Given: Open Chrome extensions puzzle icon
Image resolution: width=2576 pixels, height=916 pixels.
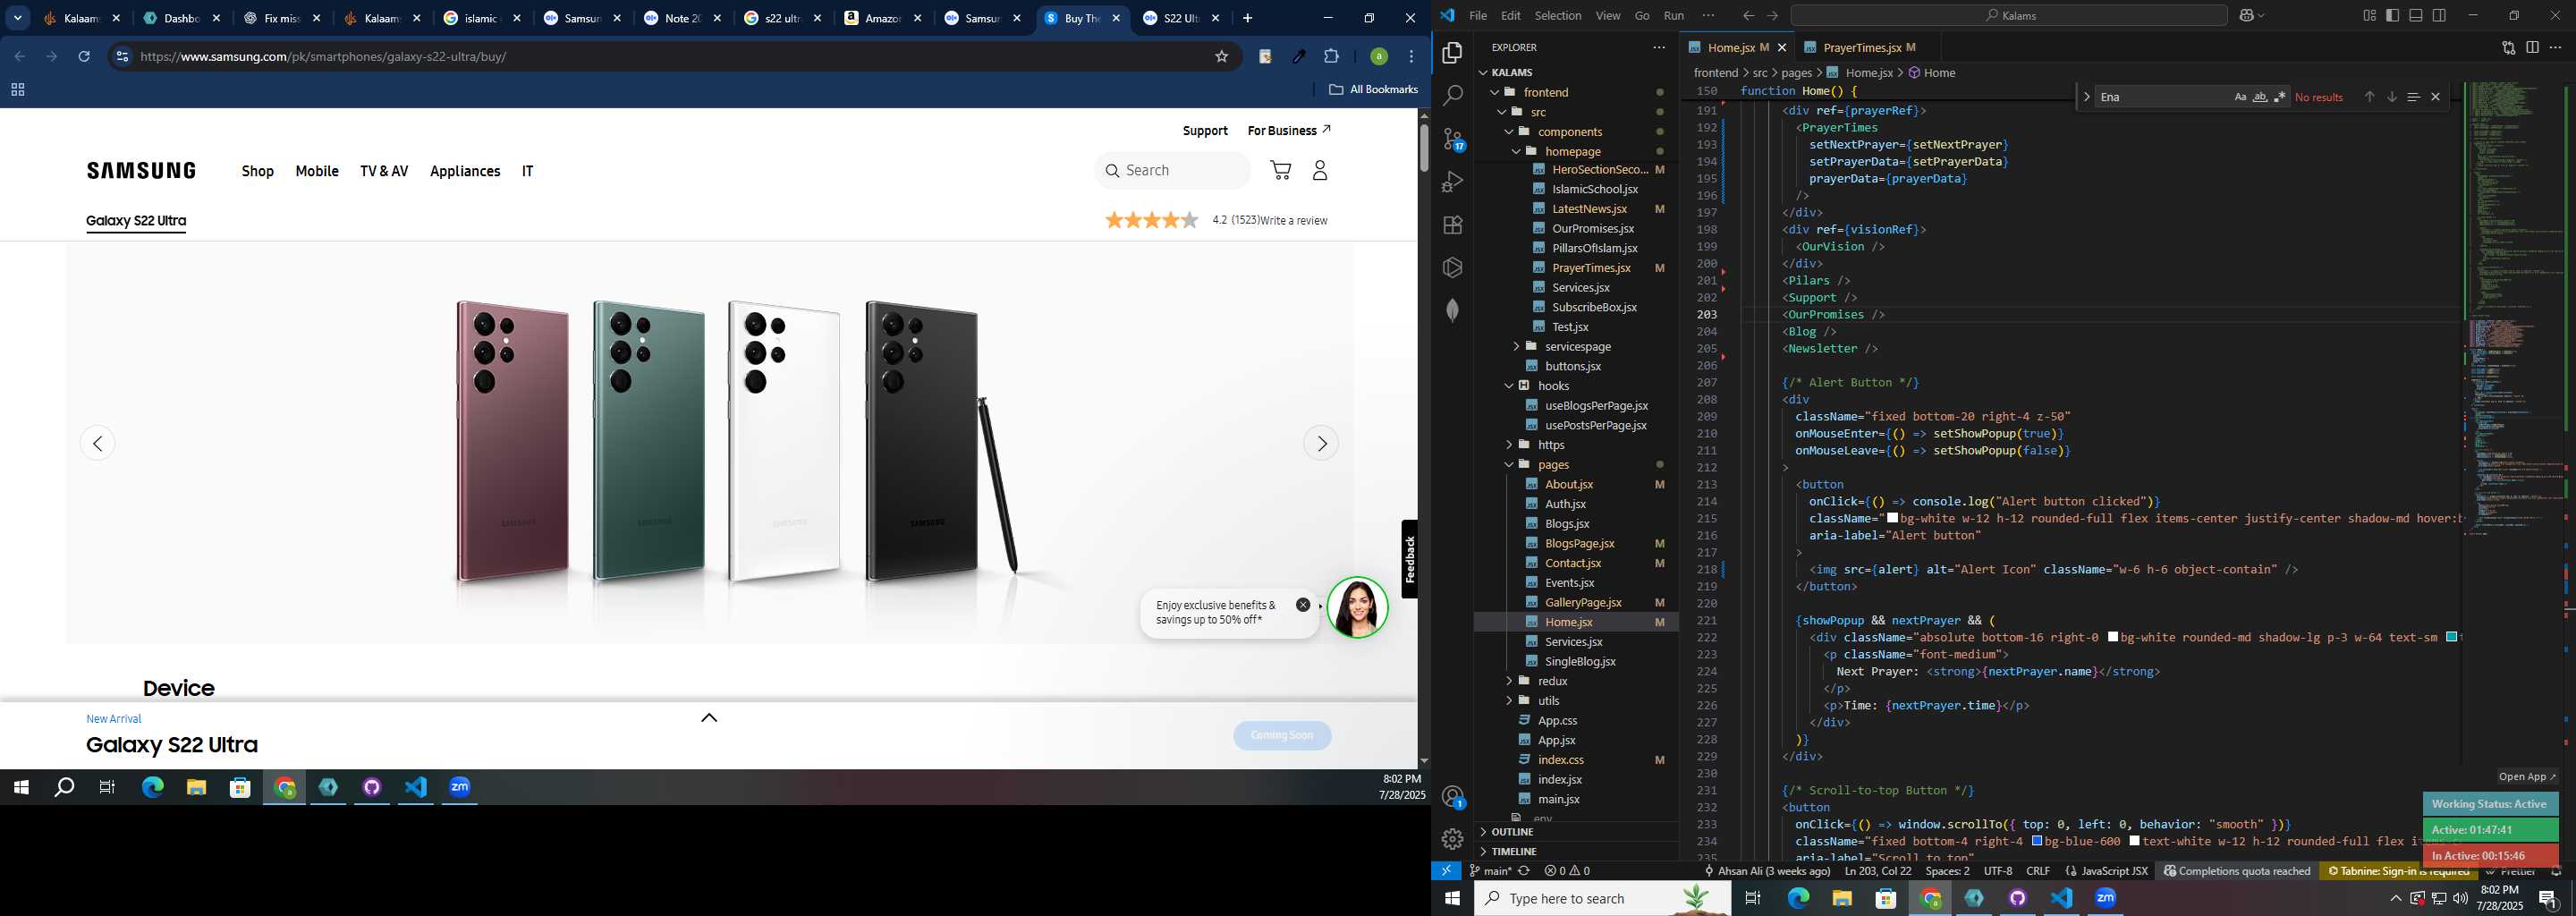Looking at the screenshot, I should [1331, 56].
